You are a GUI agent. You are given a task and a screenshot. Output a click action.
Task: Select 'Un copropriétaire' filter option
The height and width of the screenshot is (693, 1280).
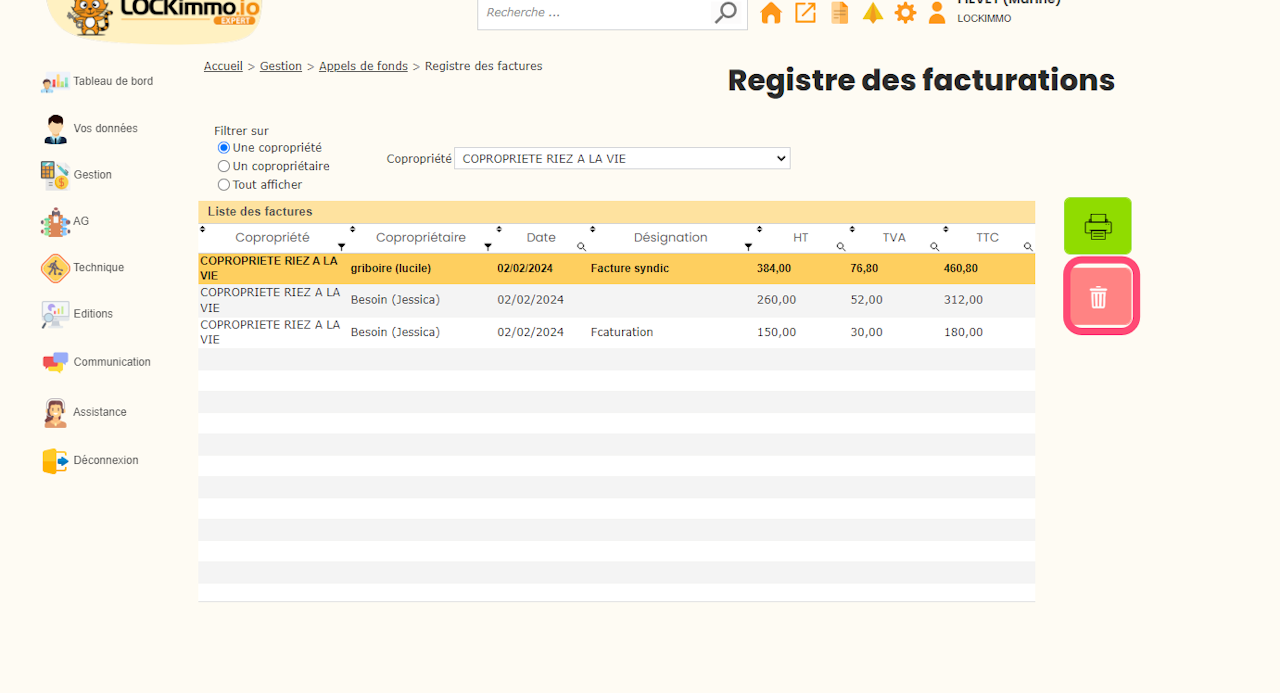click(224, 166)
